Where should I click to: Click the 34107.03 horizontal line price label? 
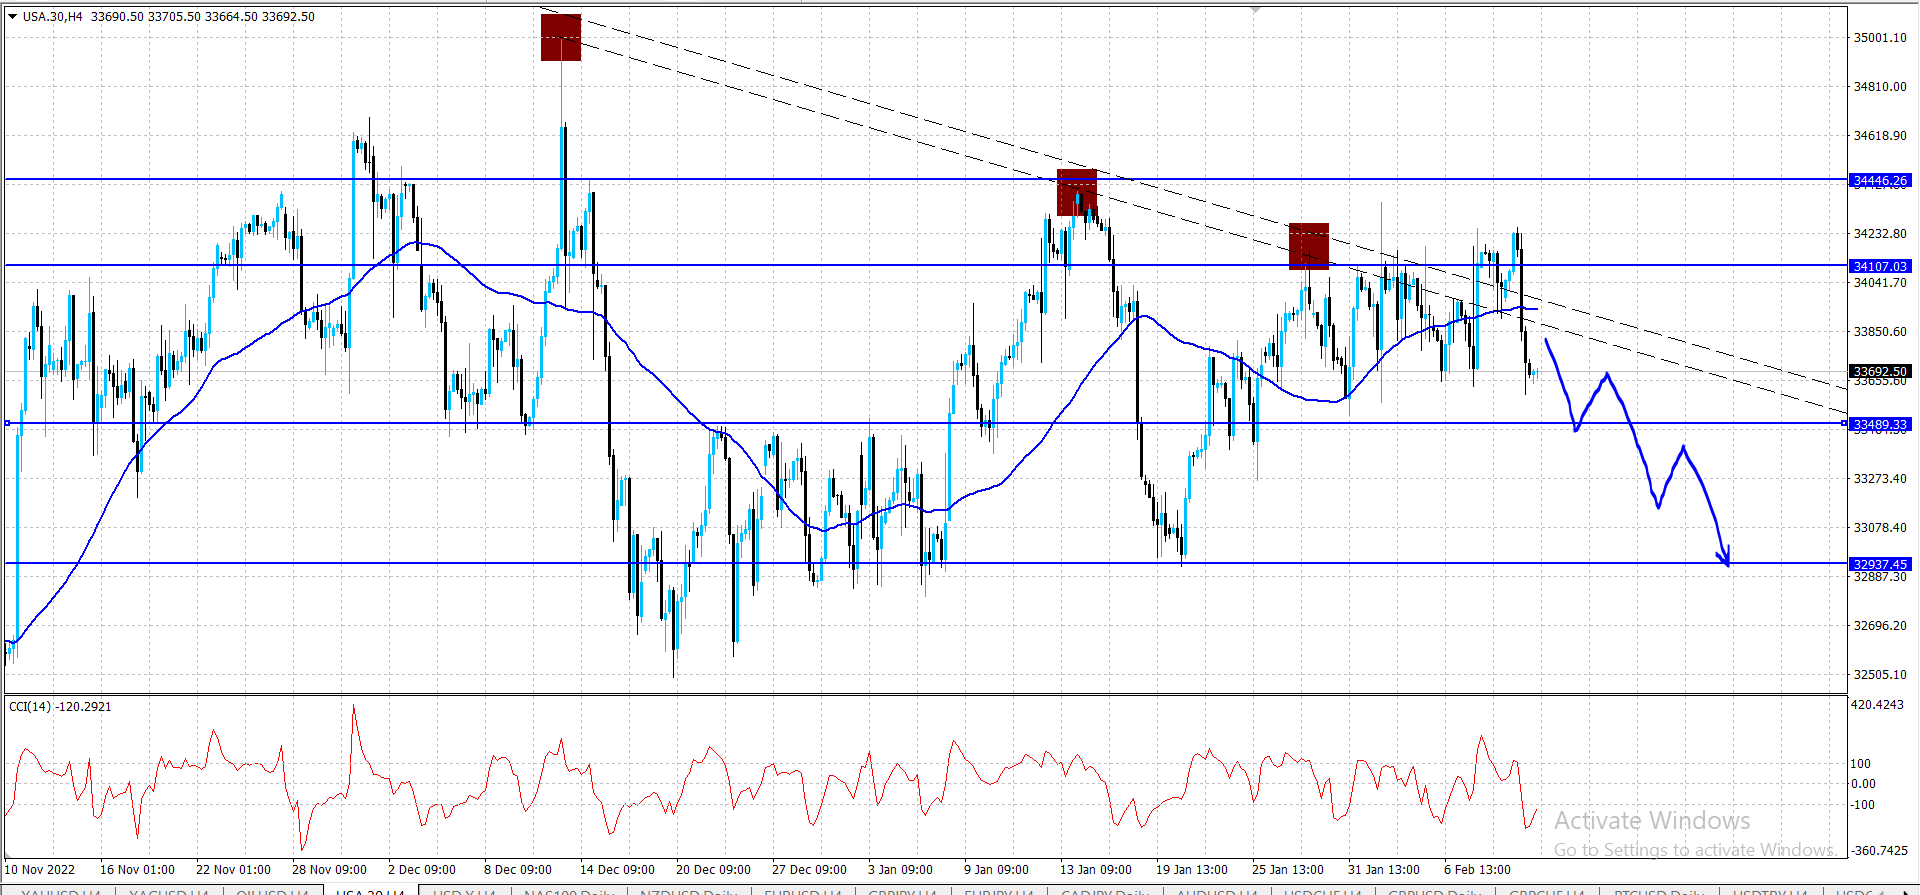[1880, 266]
